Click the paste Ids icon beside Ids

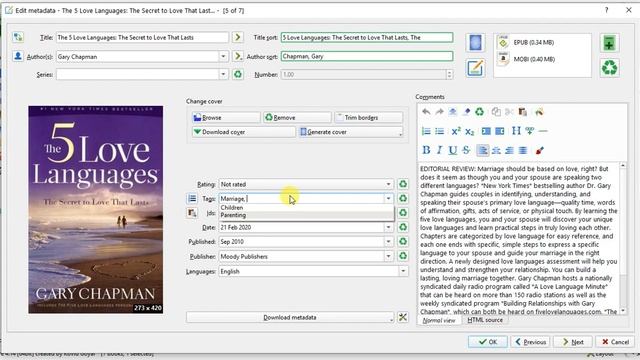(x=192, y=213)
